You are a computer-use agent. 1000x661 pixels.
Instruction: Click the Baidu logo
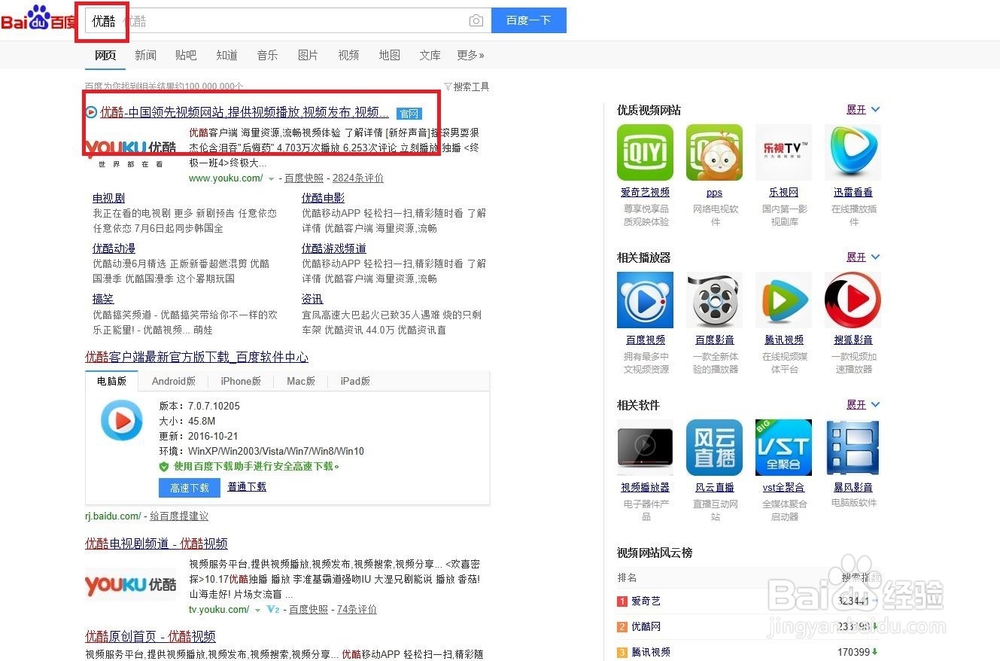[x=38, y=19]
